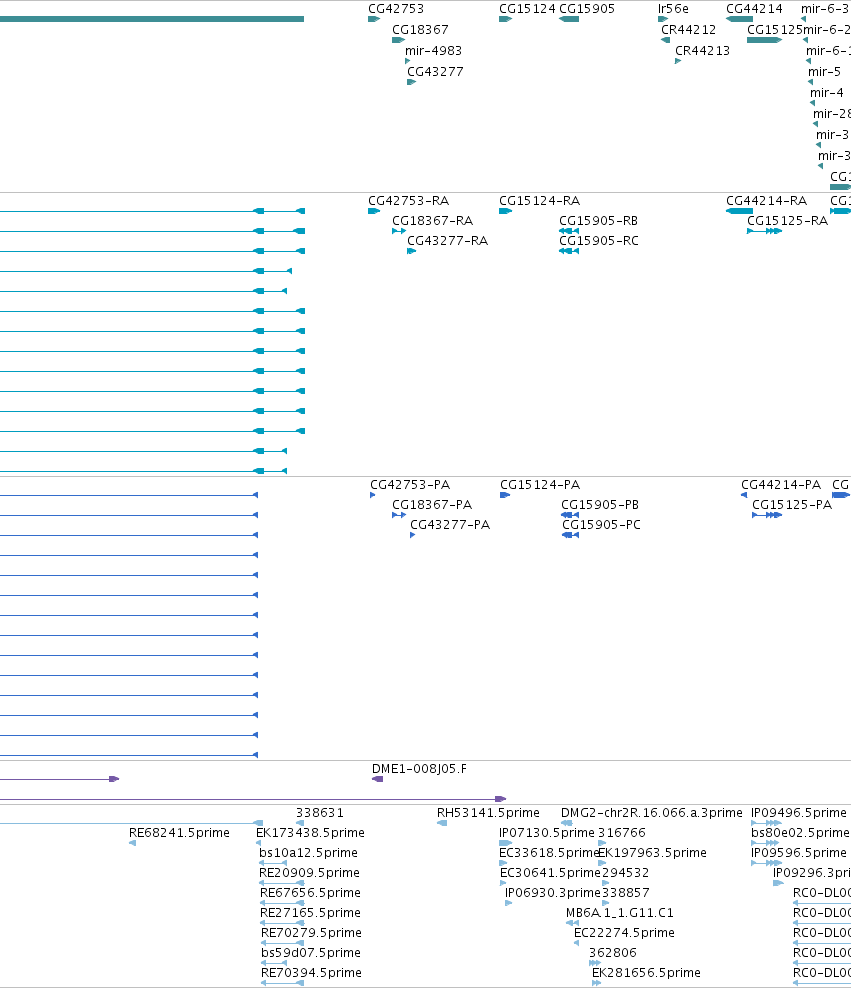Select the CR44213 gene label
Viewport: 851px width, 988px height.
point(702,50)
